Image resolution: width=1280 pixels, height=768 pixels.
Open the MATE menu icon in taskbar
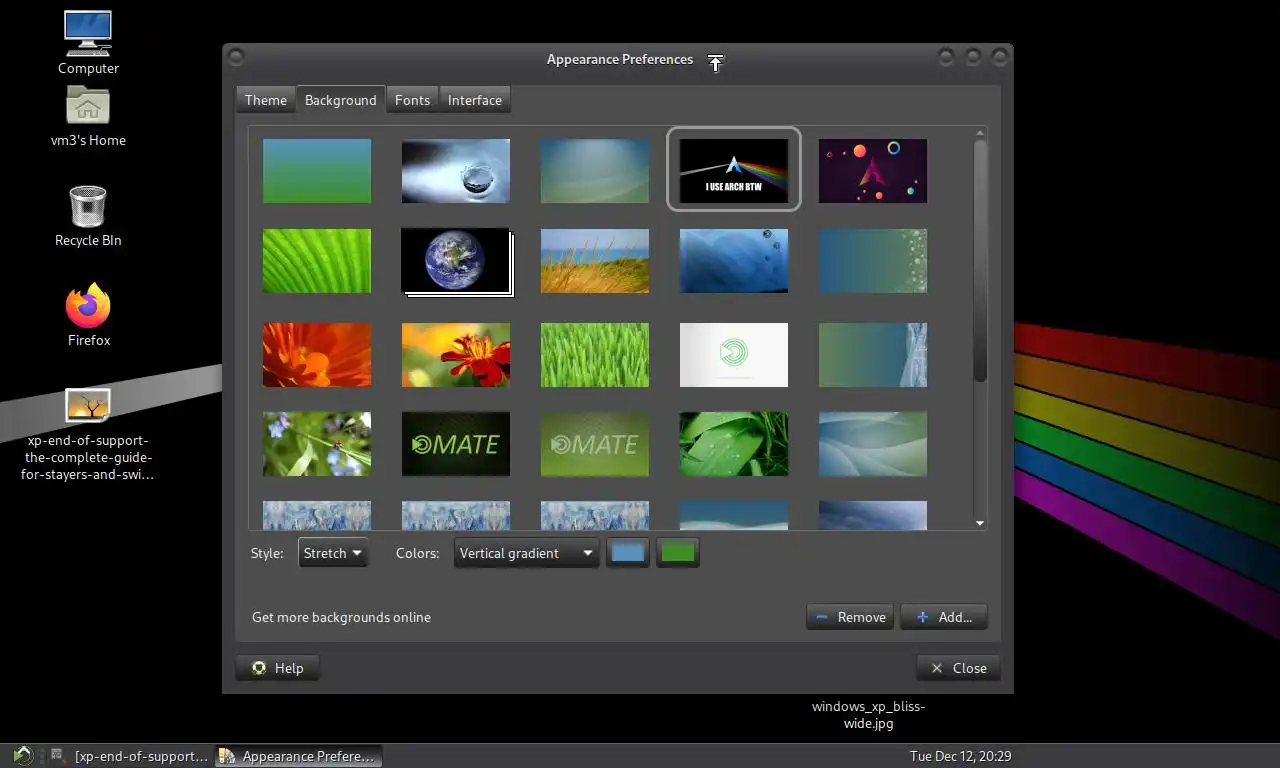23,756
